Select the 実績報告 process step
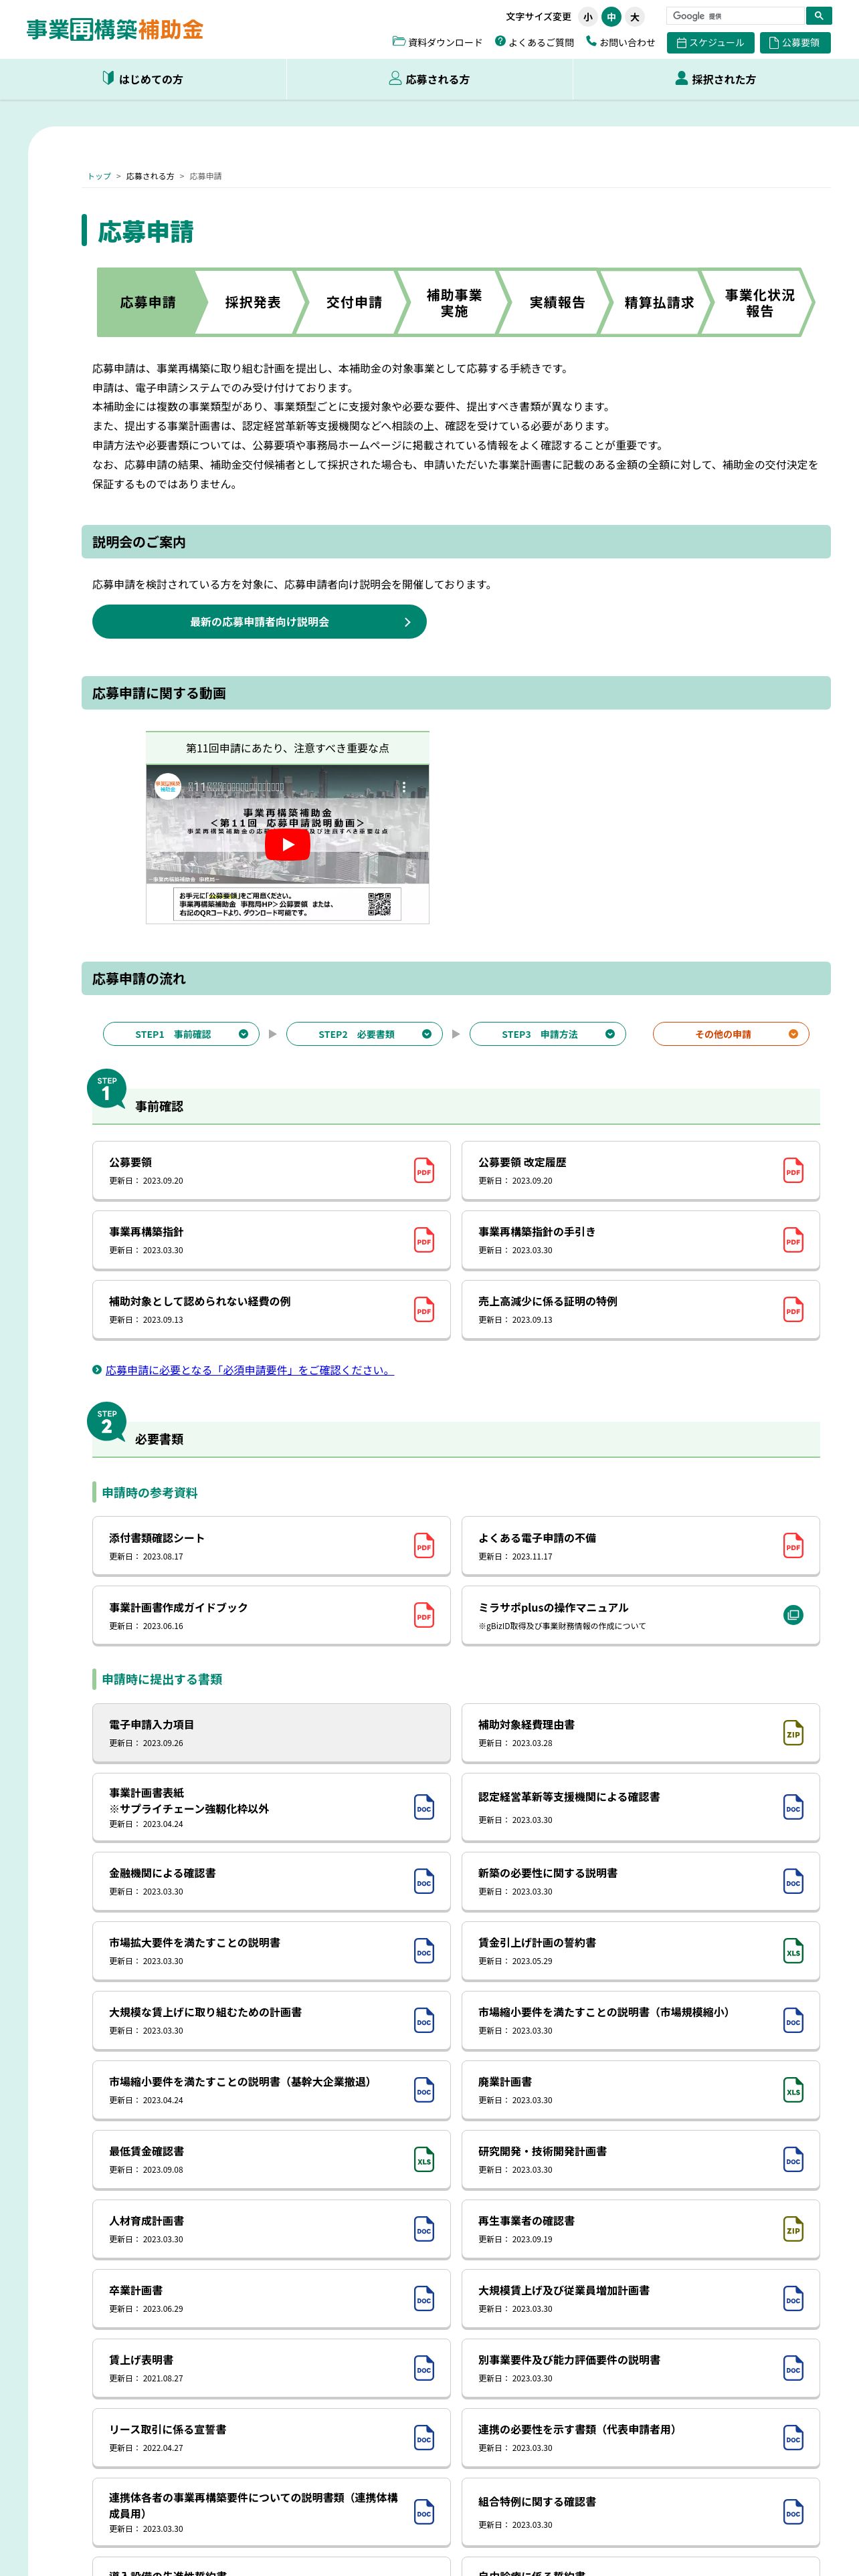Screen dimensions: 859x2576 [x=557, y=302]
